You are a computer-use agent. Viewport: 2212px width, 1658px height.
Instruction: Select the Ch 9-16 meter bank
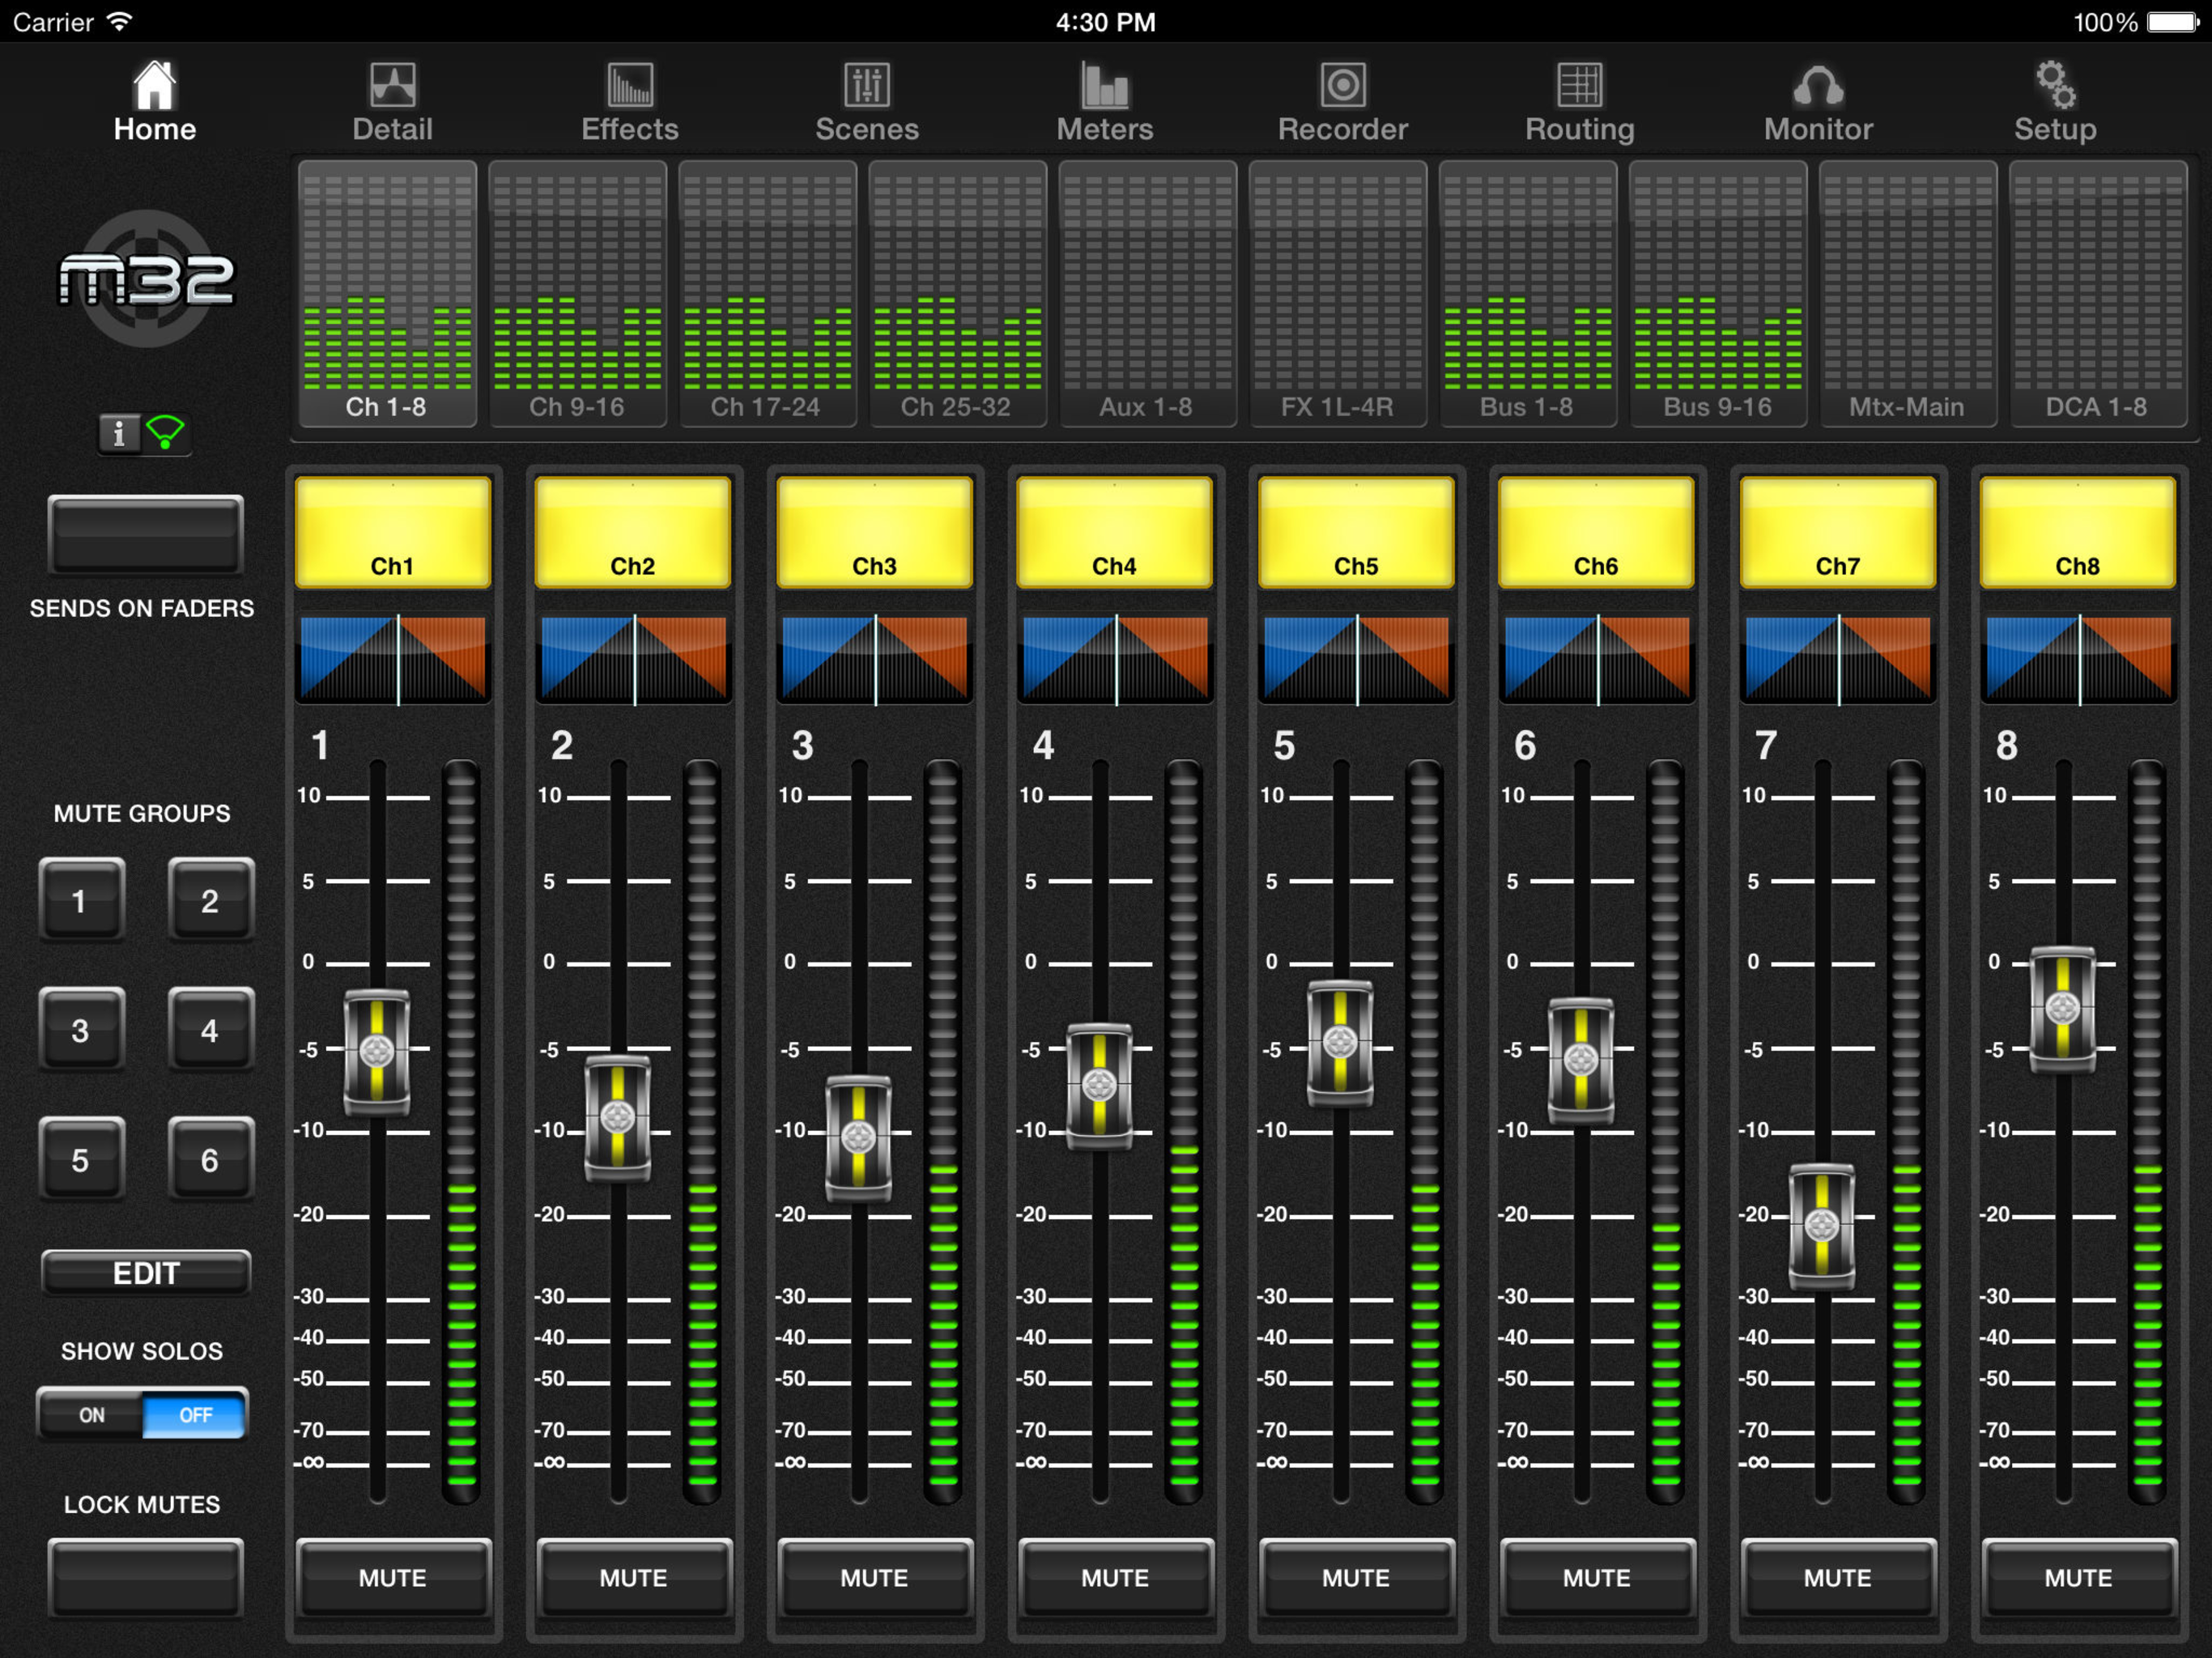pos(577,295)
